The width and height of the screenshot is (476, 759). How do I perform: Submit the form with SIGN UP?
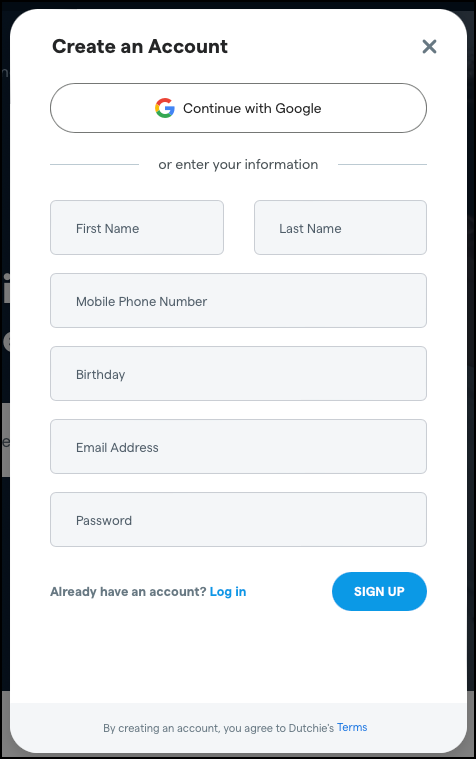[x=379, y=592]
